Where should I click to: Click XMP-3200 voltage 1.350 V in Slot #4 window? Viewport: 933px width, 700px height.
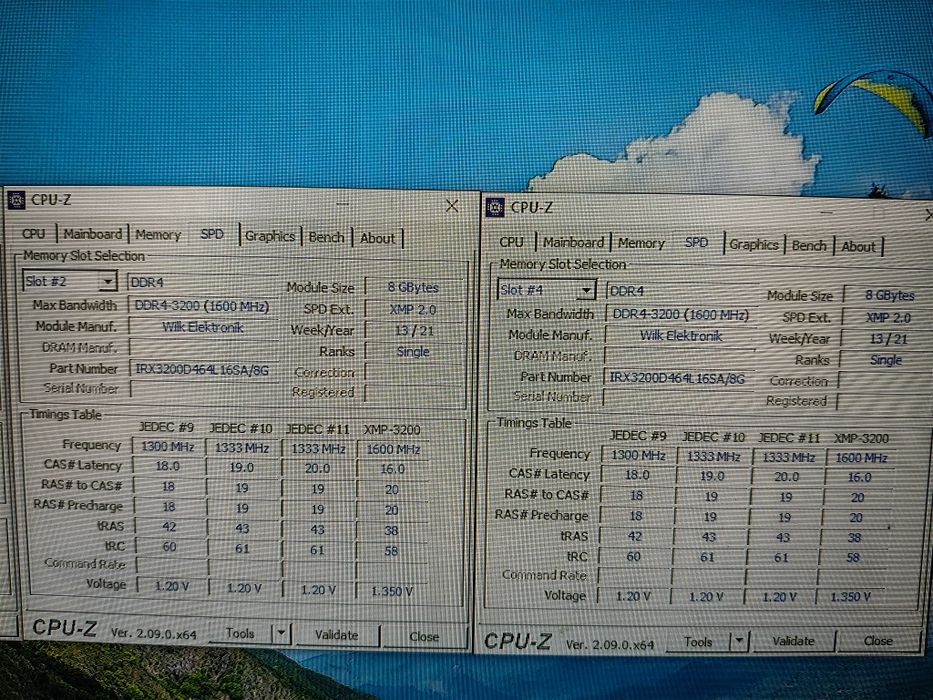pyautogui.click(x=850, y=596)
